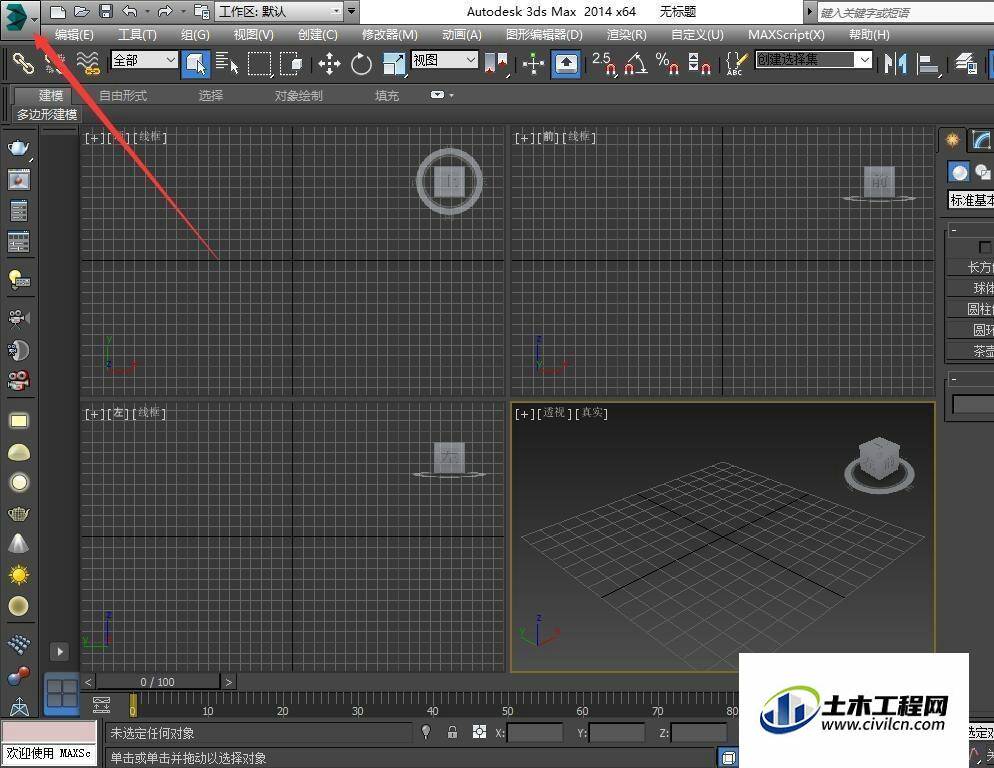Redo the action with the Redo arrow
Image resolution: width=994 pixels, height=768 pixels.
point(165,11)
